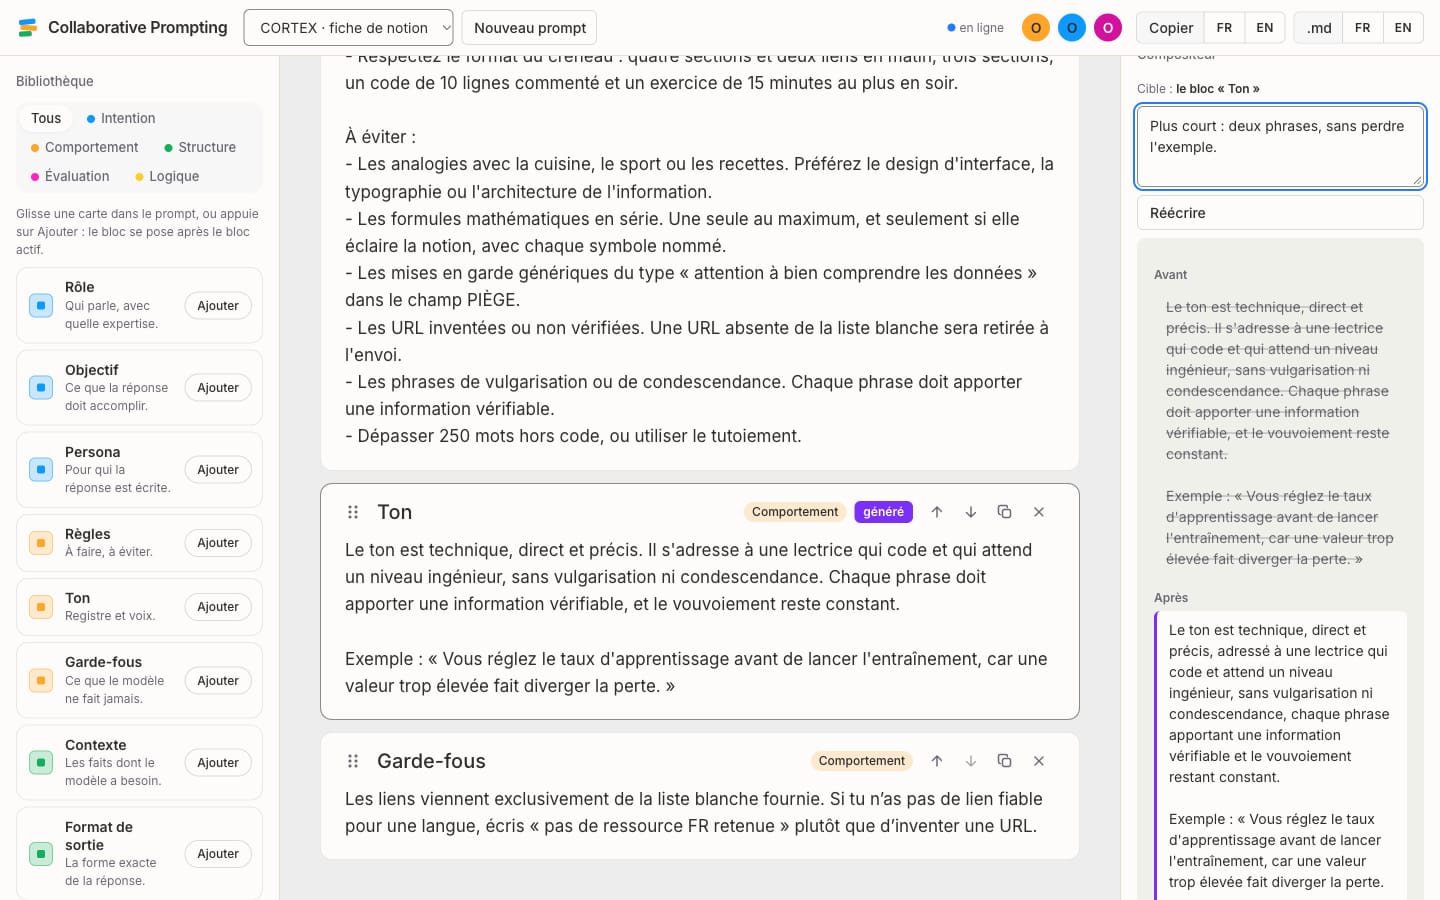Click the Ton block title
Image resolution: width=1440 pixels, height=900 pixels.
click(x=395, y=512)
